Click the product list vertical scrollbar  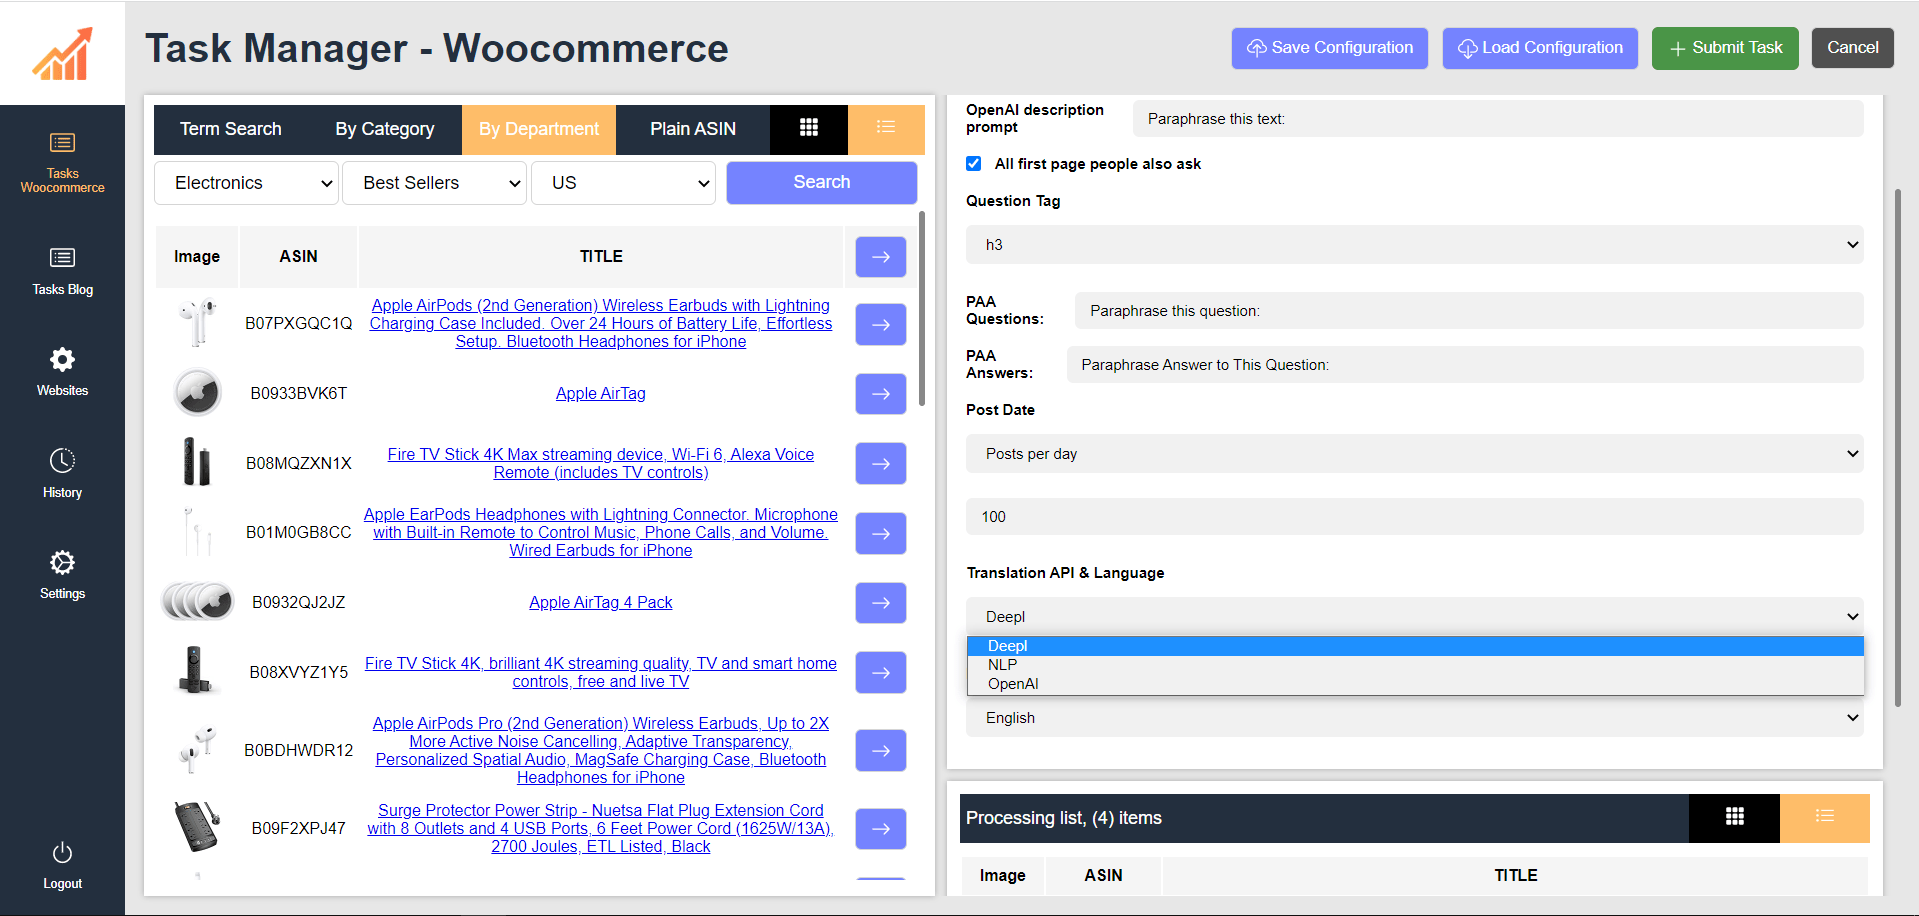tap(922, 309)
